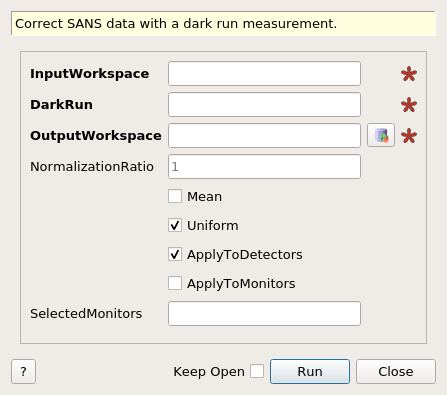
Task: Click the red asterisk beside DarkRun
Action: [x=409, y=105]
